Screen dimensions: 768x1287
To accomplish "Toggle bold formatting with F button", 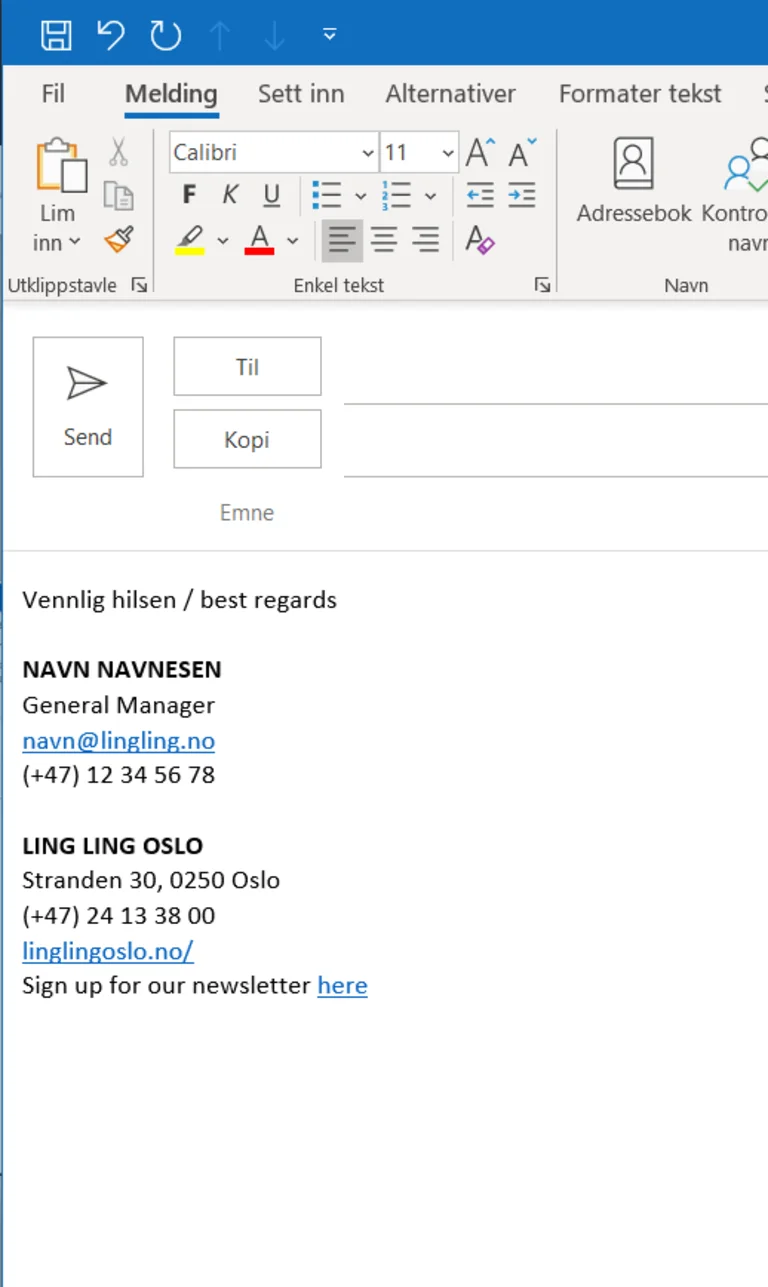I will point(189,195).
